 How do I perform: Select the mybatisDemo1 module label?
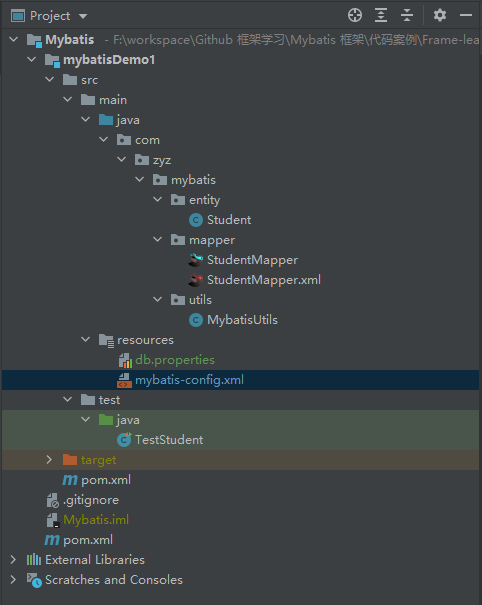(109, 60)
